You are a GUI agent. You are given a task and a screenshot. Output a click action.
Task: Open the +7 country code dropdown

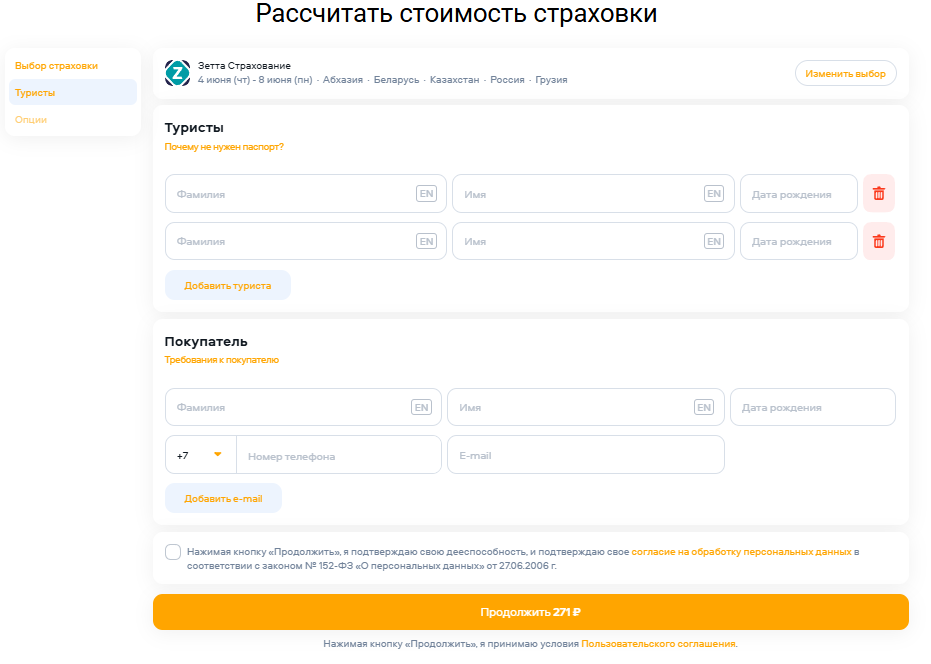201,455
